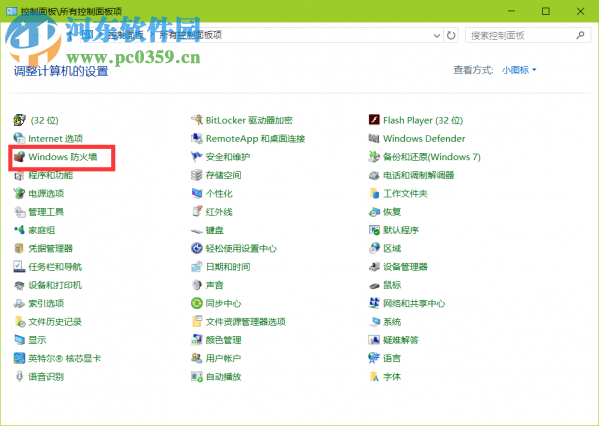Expand the address bar history dropdown arrow
The height and width of the screenshot is (426, 599).
tap(437, 36)
